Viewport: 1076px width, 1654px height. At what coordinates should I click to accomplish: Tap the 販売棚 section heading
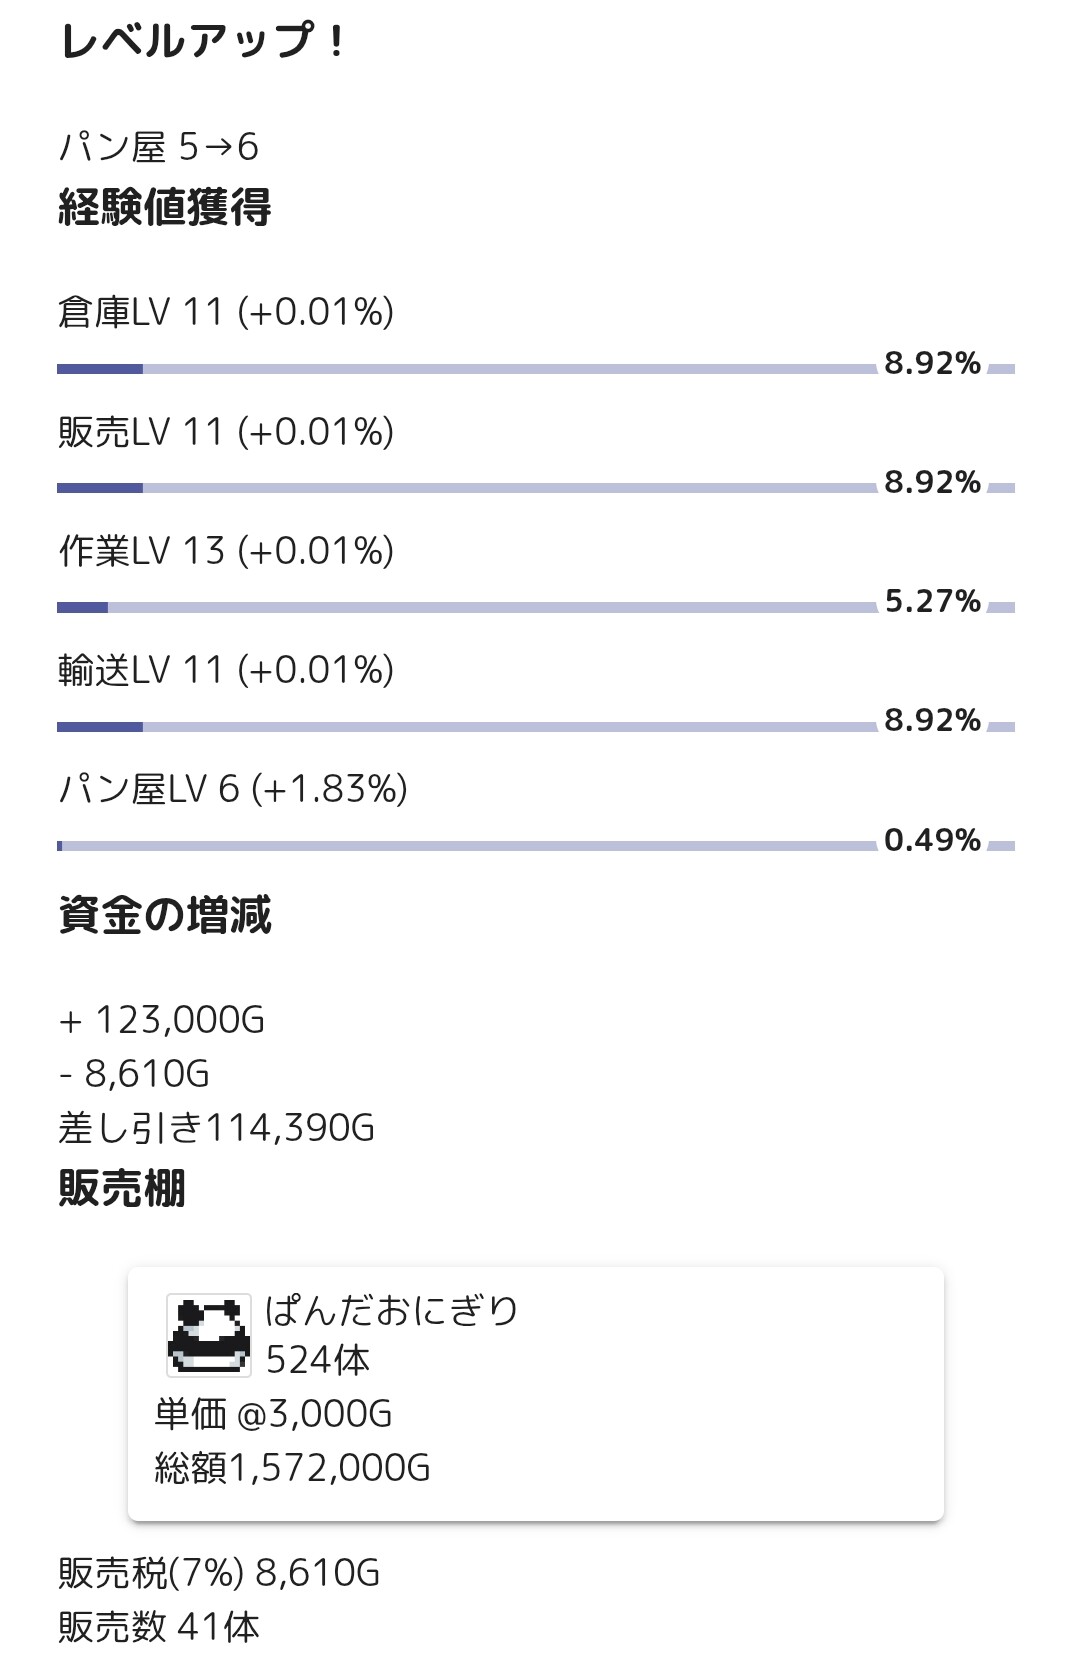(122, 1188)
